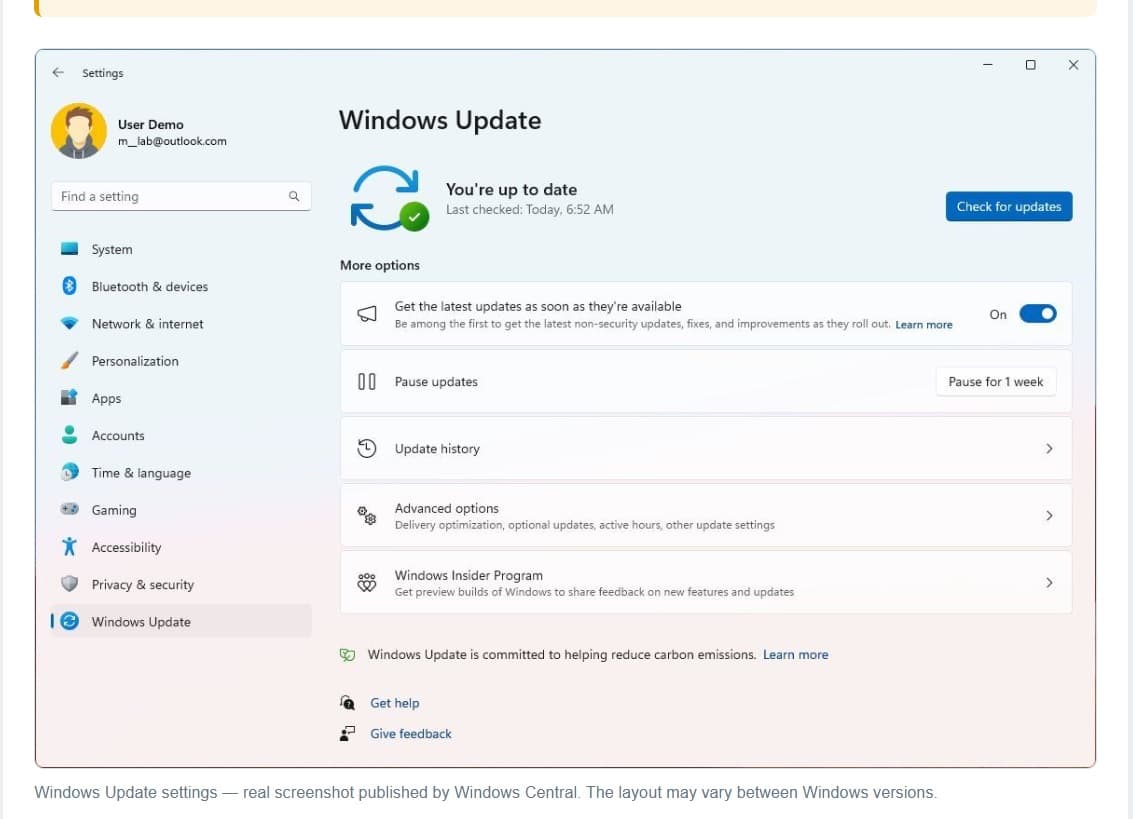Open the User Demo profile avatar

(x=79, y=130)
